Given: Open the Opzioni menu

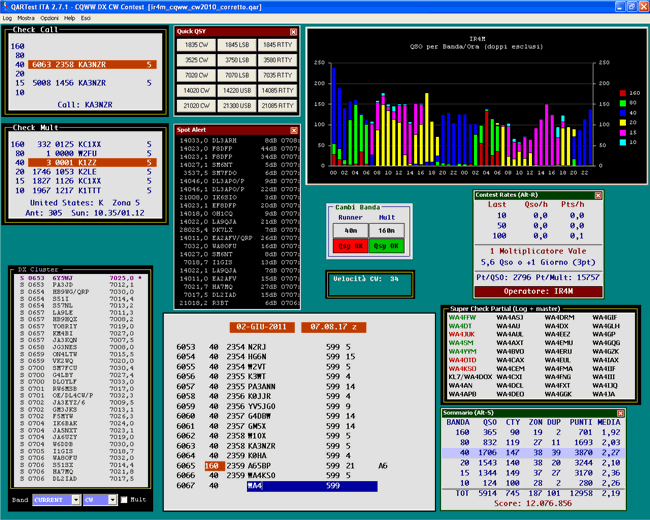Looking at the screenshot, I should pyautogui.click(x=49, y=18).
